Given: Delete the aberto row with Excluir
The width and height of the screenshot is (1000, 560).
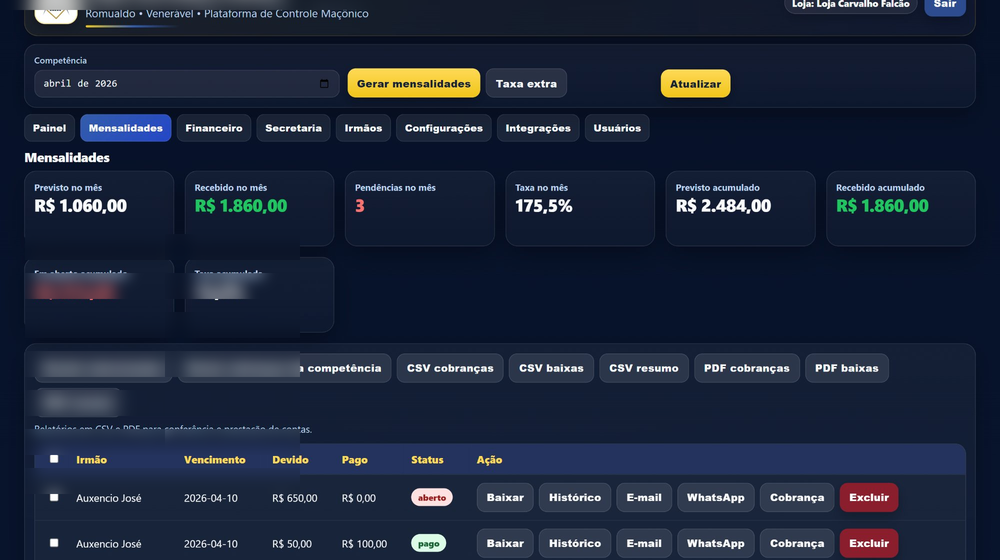Looking at the screenshot, I should tap(869, 497).
